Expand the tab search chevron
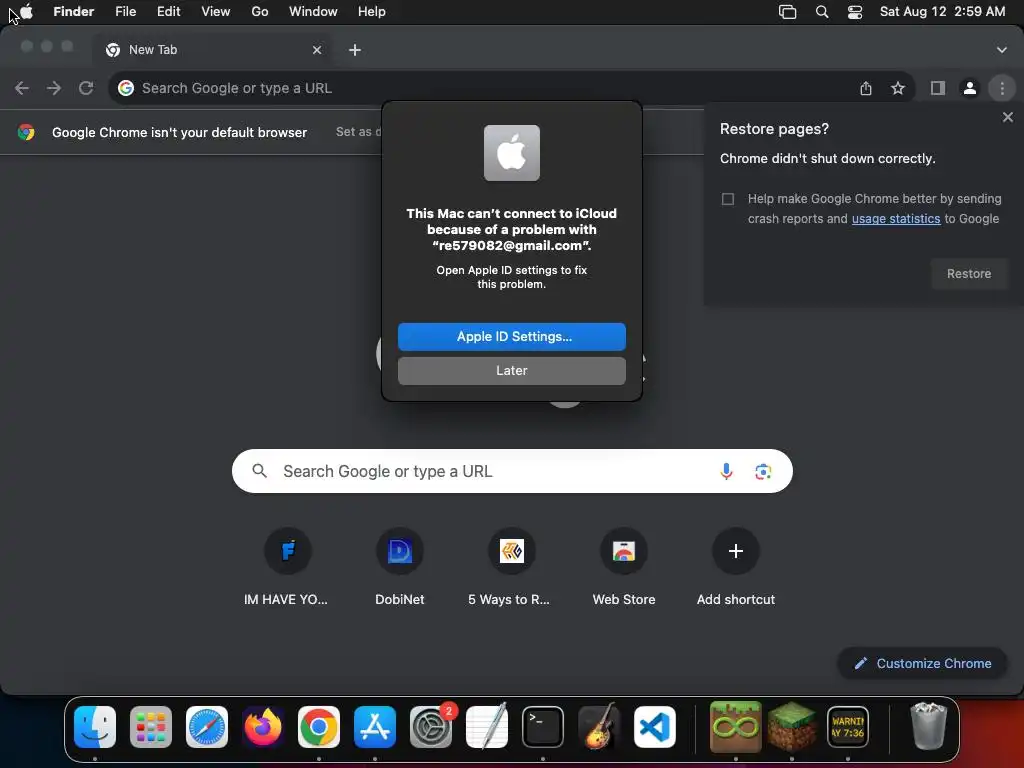Image resolution: width=1024 pixels, height=768 pixels. click(1001, 50)
